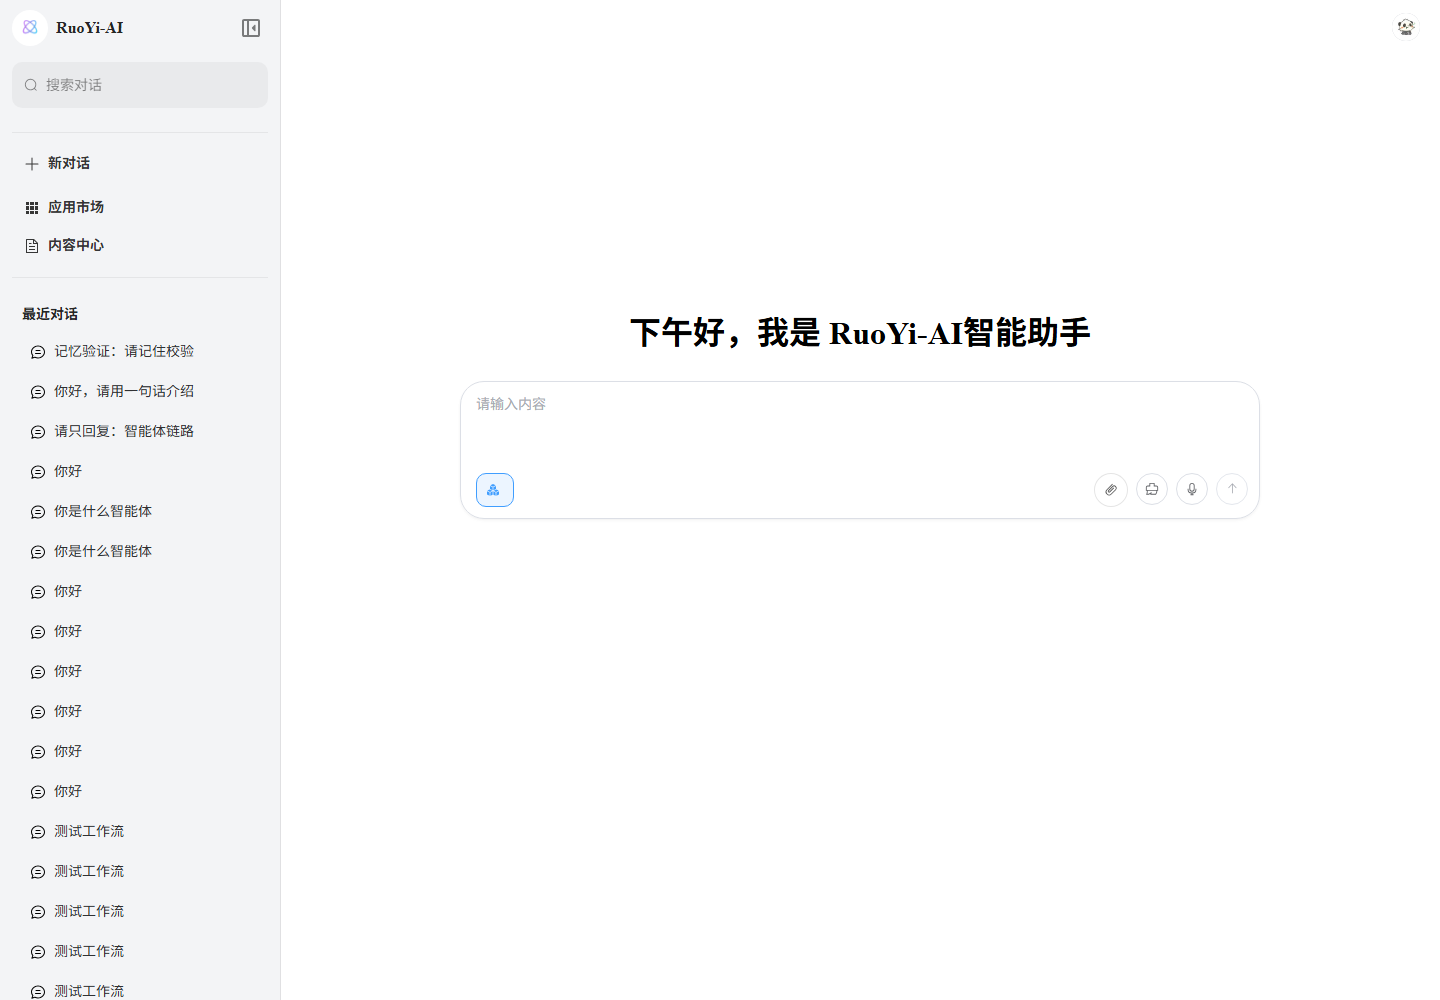Click the chat icon beside 你好，请用一句话介绍

(38, 392)
